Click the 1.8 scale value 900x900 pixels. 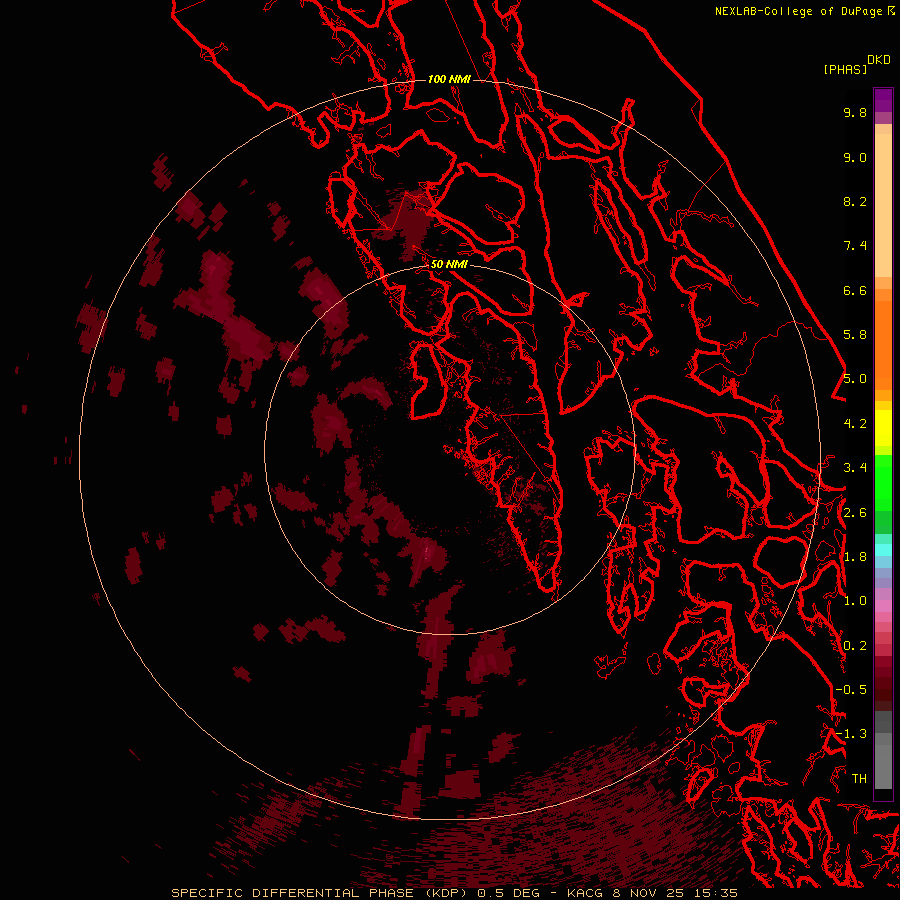coord(855,557)
